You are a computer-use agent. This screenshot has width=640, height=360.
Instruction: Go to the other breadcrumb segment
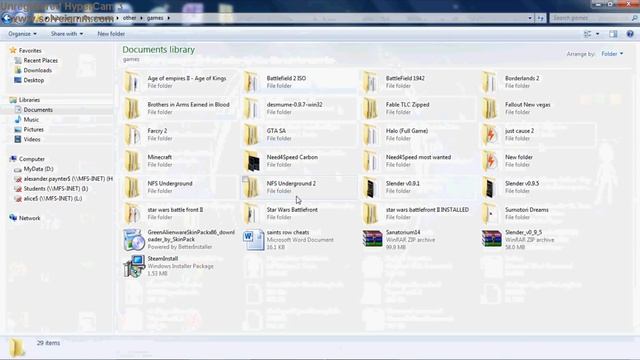[129, 18]
